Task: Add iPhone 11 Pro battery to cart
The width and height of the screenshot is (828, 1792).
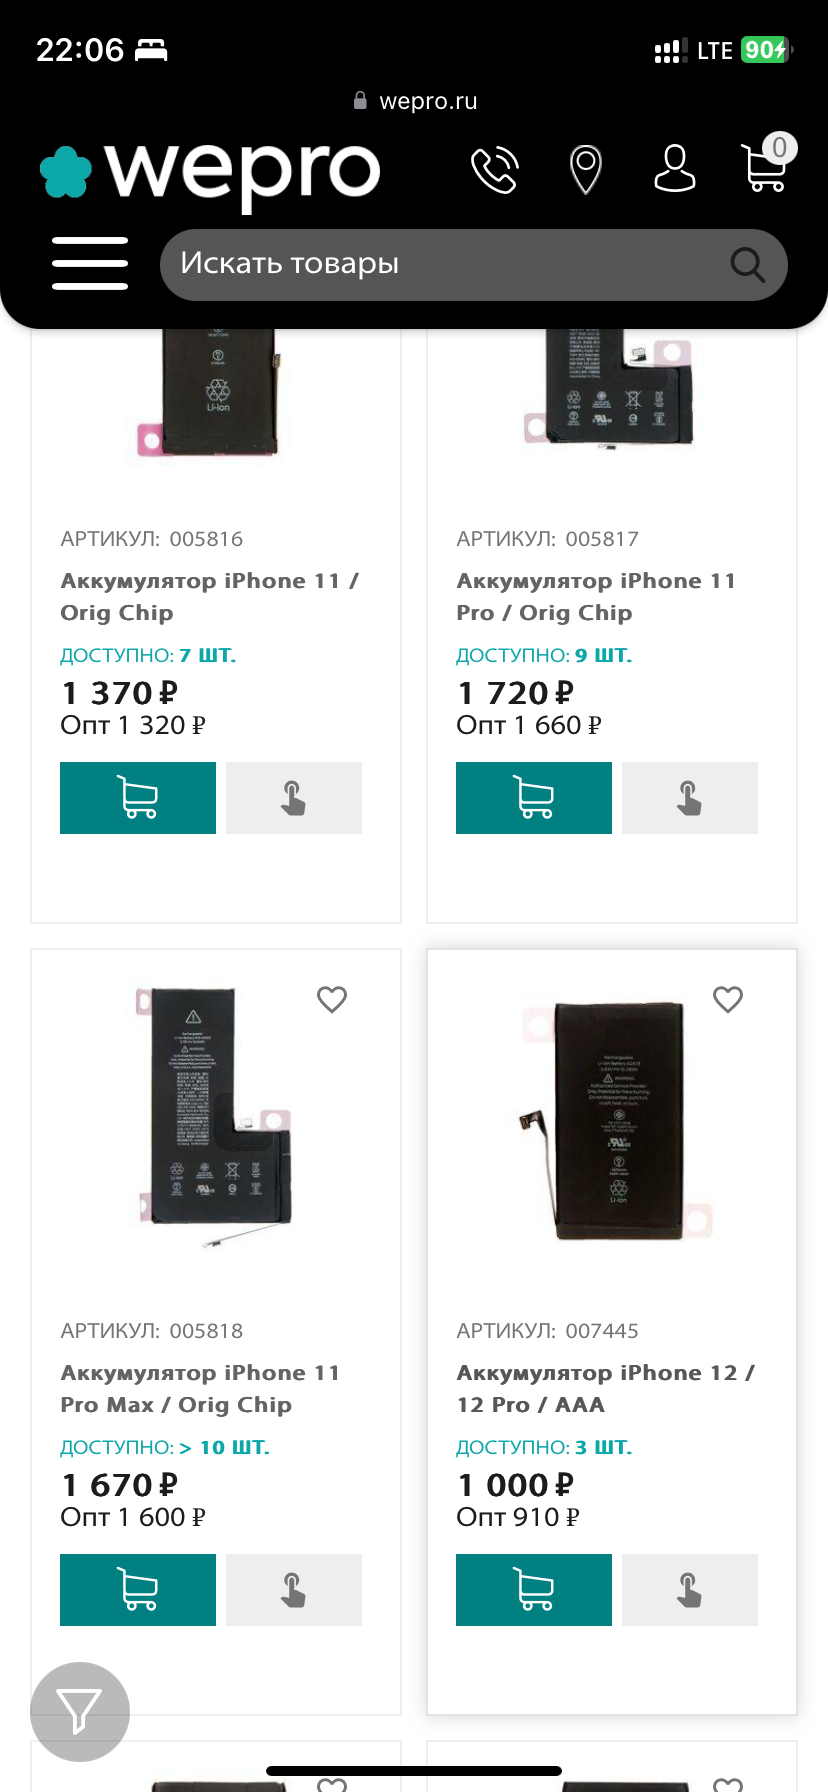Action: tap(534, 798)
